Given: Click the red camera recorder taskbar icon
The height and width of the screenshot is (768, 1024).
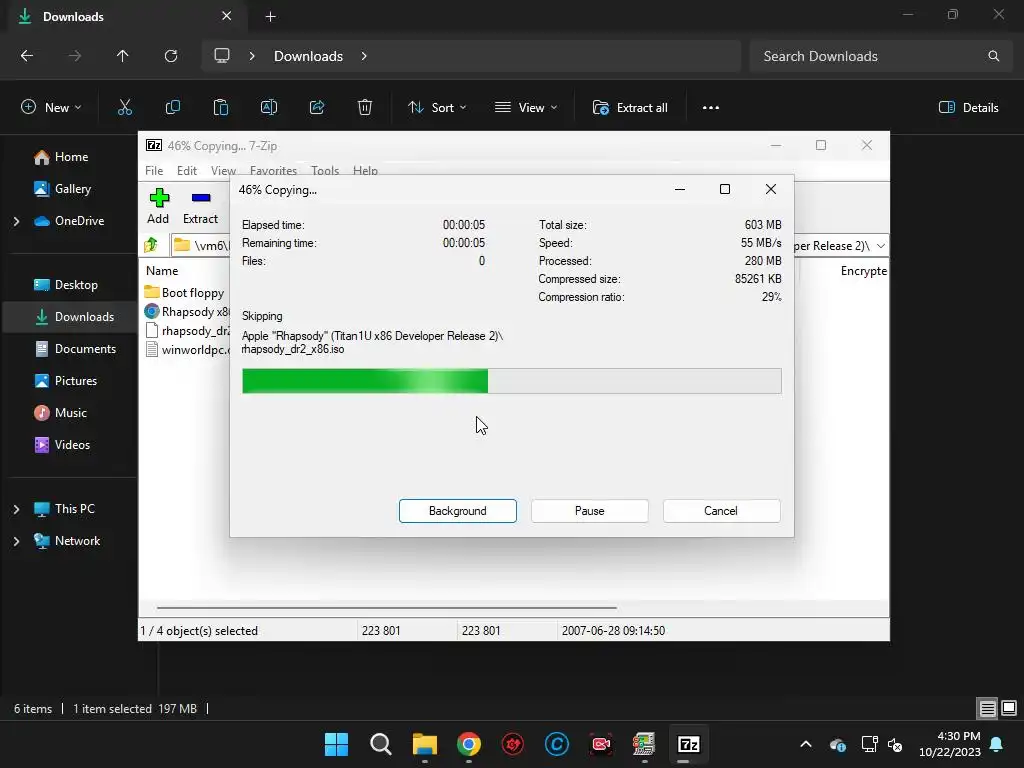Looking at the screenshot, I should pyautogui.click(x=601, y=744).
